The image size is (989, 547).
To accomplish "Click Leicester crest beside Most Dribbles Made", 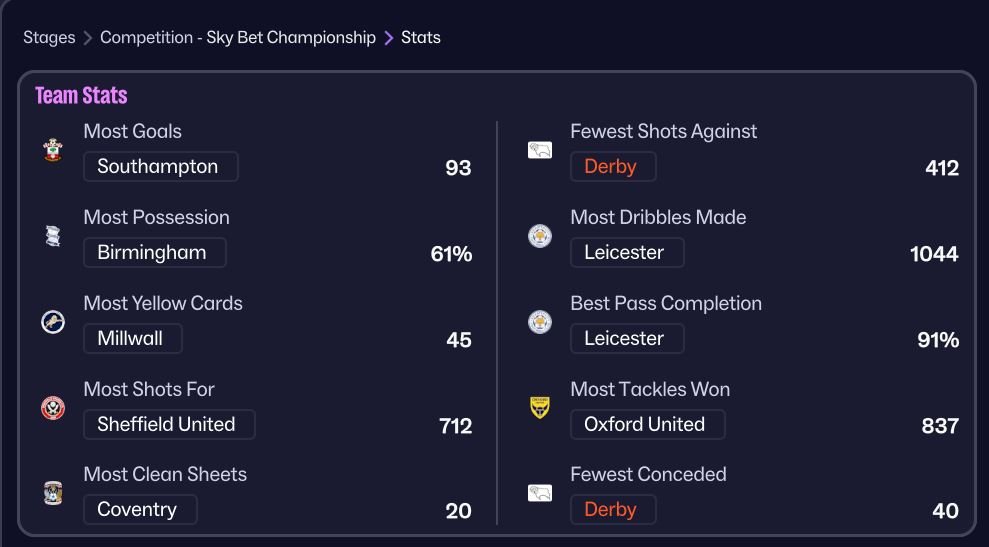I will pyautogui.click(x=540, y=236).
